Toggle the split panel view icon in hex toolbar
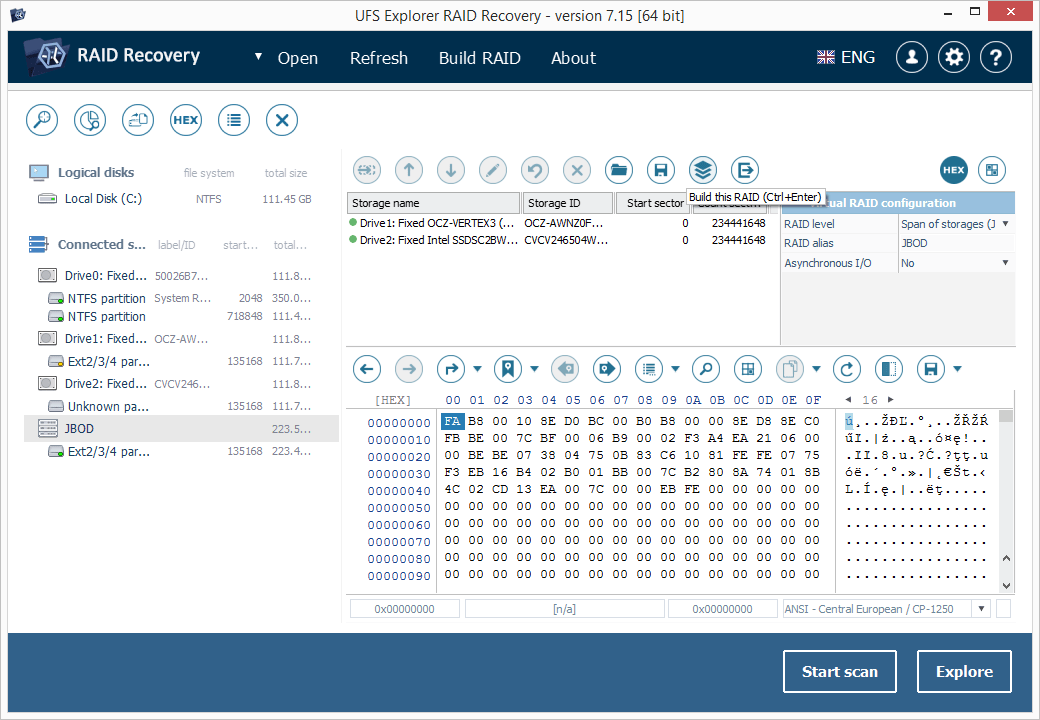This screenshot has height=720, width=1040. 889,369
